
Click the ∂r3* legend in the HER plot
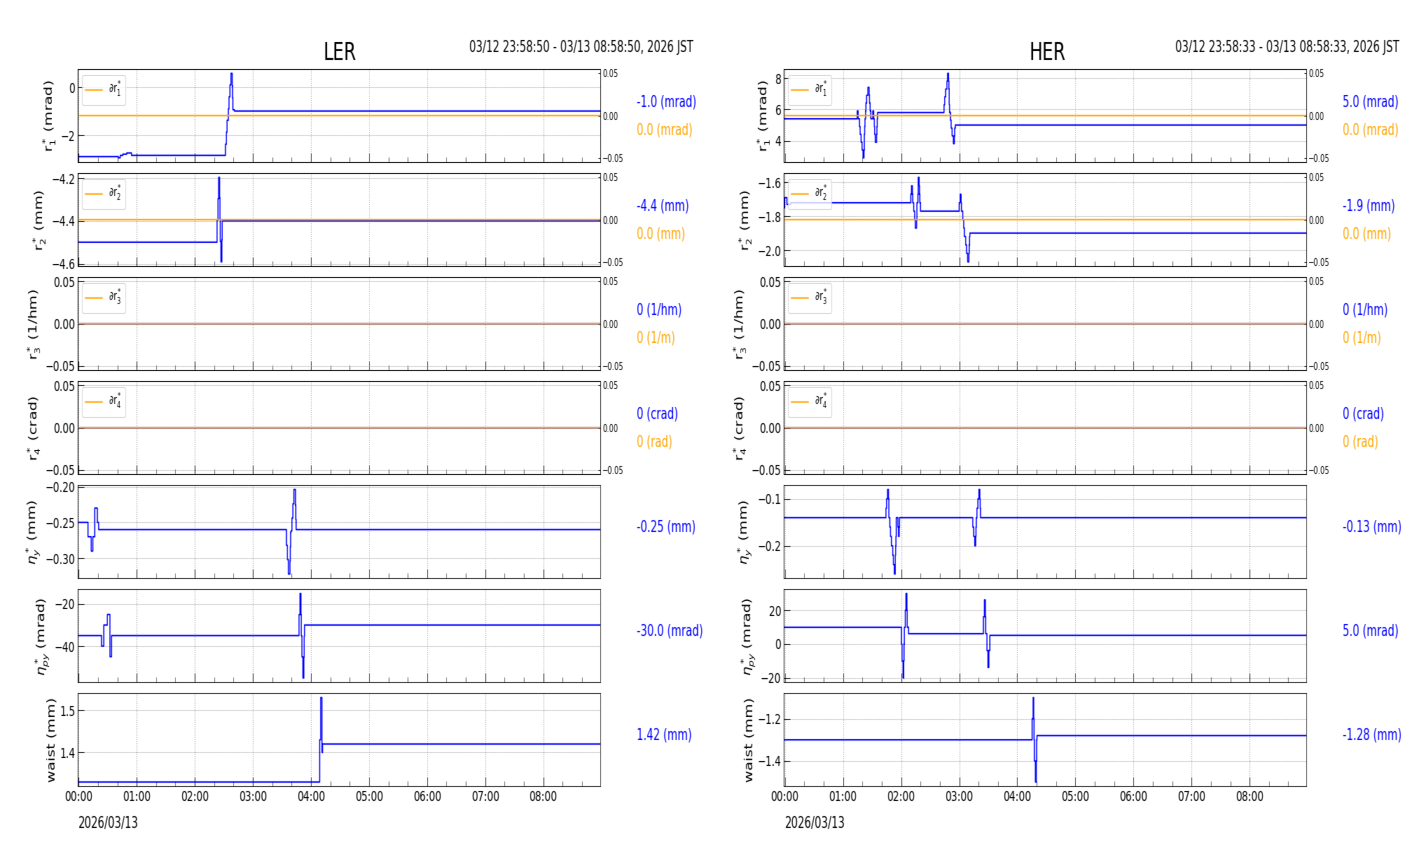point(810,298)
